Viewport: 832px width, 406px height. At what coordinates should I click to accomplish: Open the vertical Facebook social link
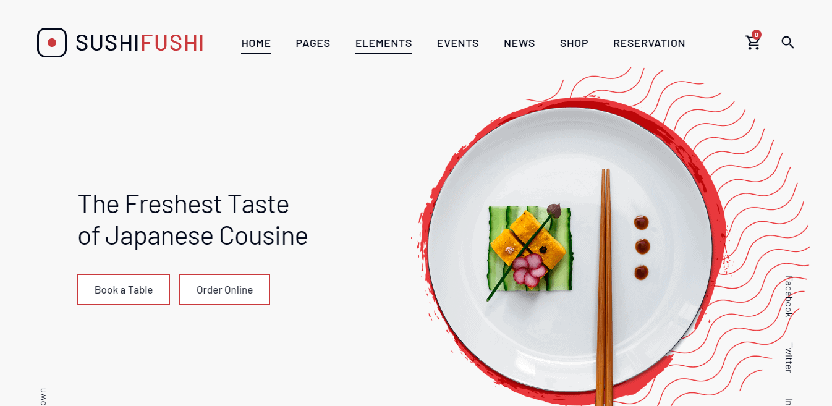pyautogui.click(x=788, y=296)
